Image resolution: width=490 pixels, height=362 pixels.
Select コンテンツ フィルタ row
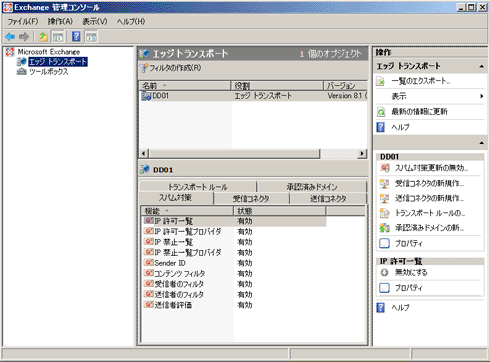[x=234, y=274]
